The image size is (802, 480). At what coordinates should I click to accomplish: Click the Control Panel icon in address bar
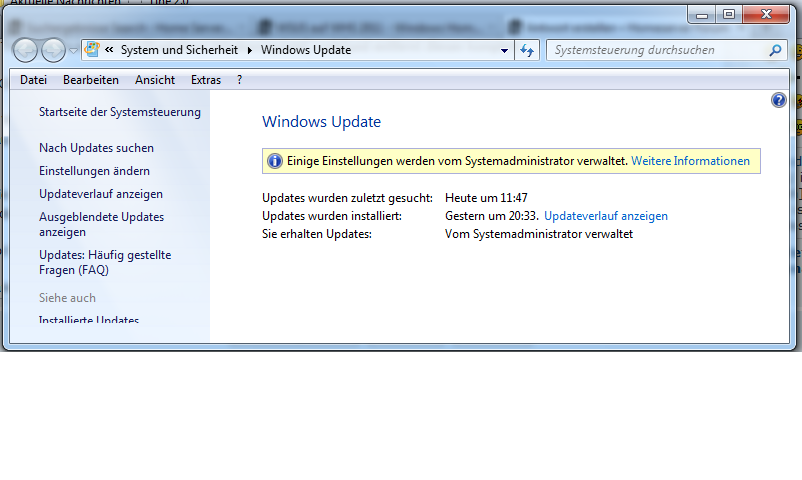click(x=92, y=50)
